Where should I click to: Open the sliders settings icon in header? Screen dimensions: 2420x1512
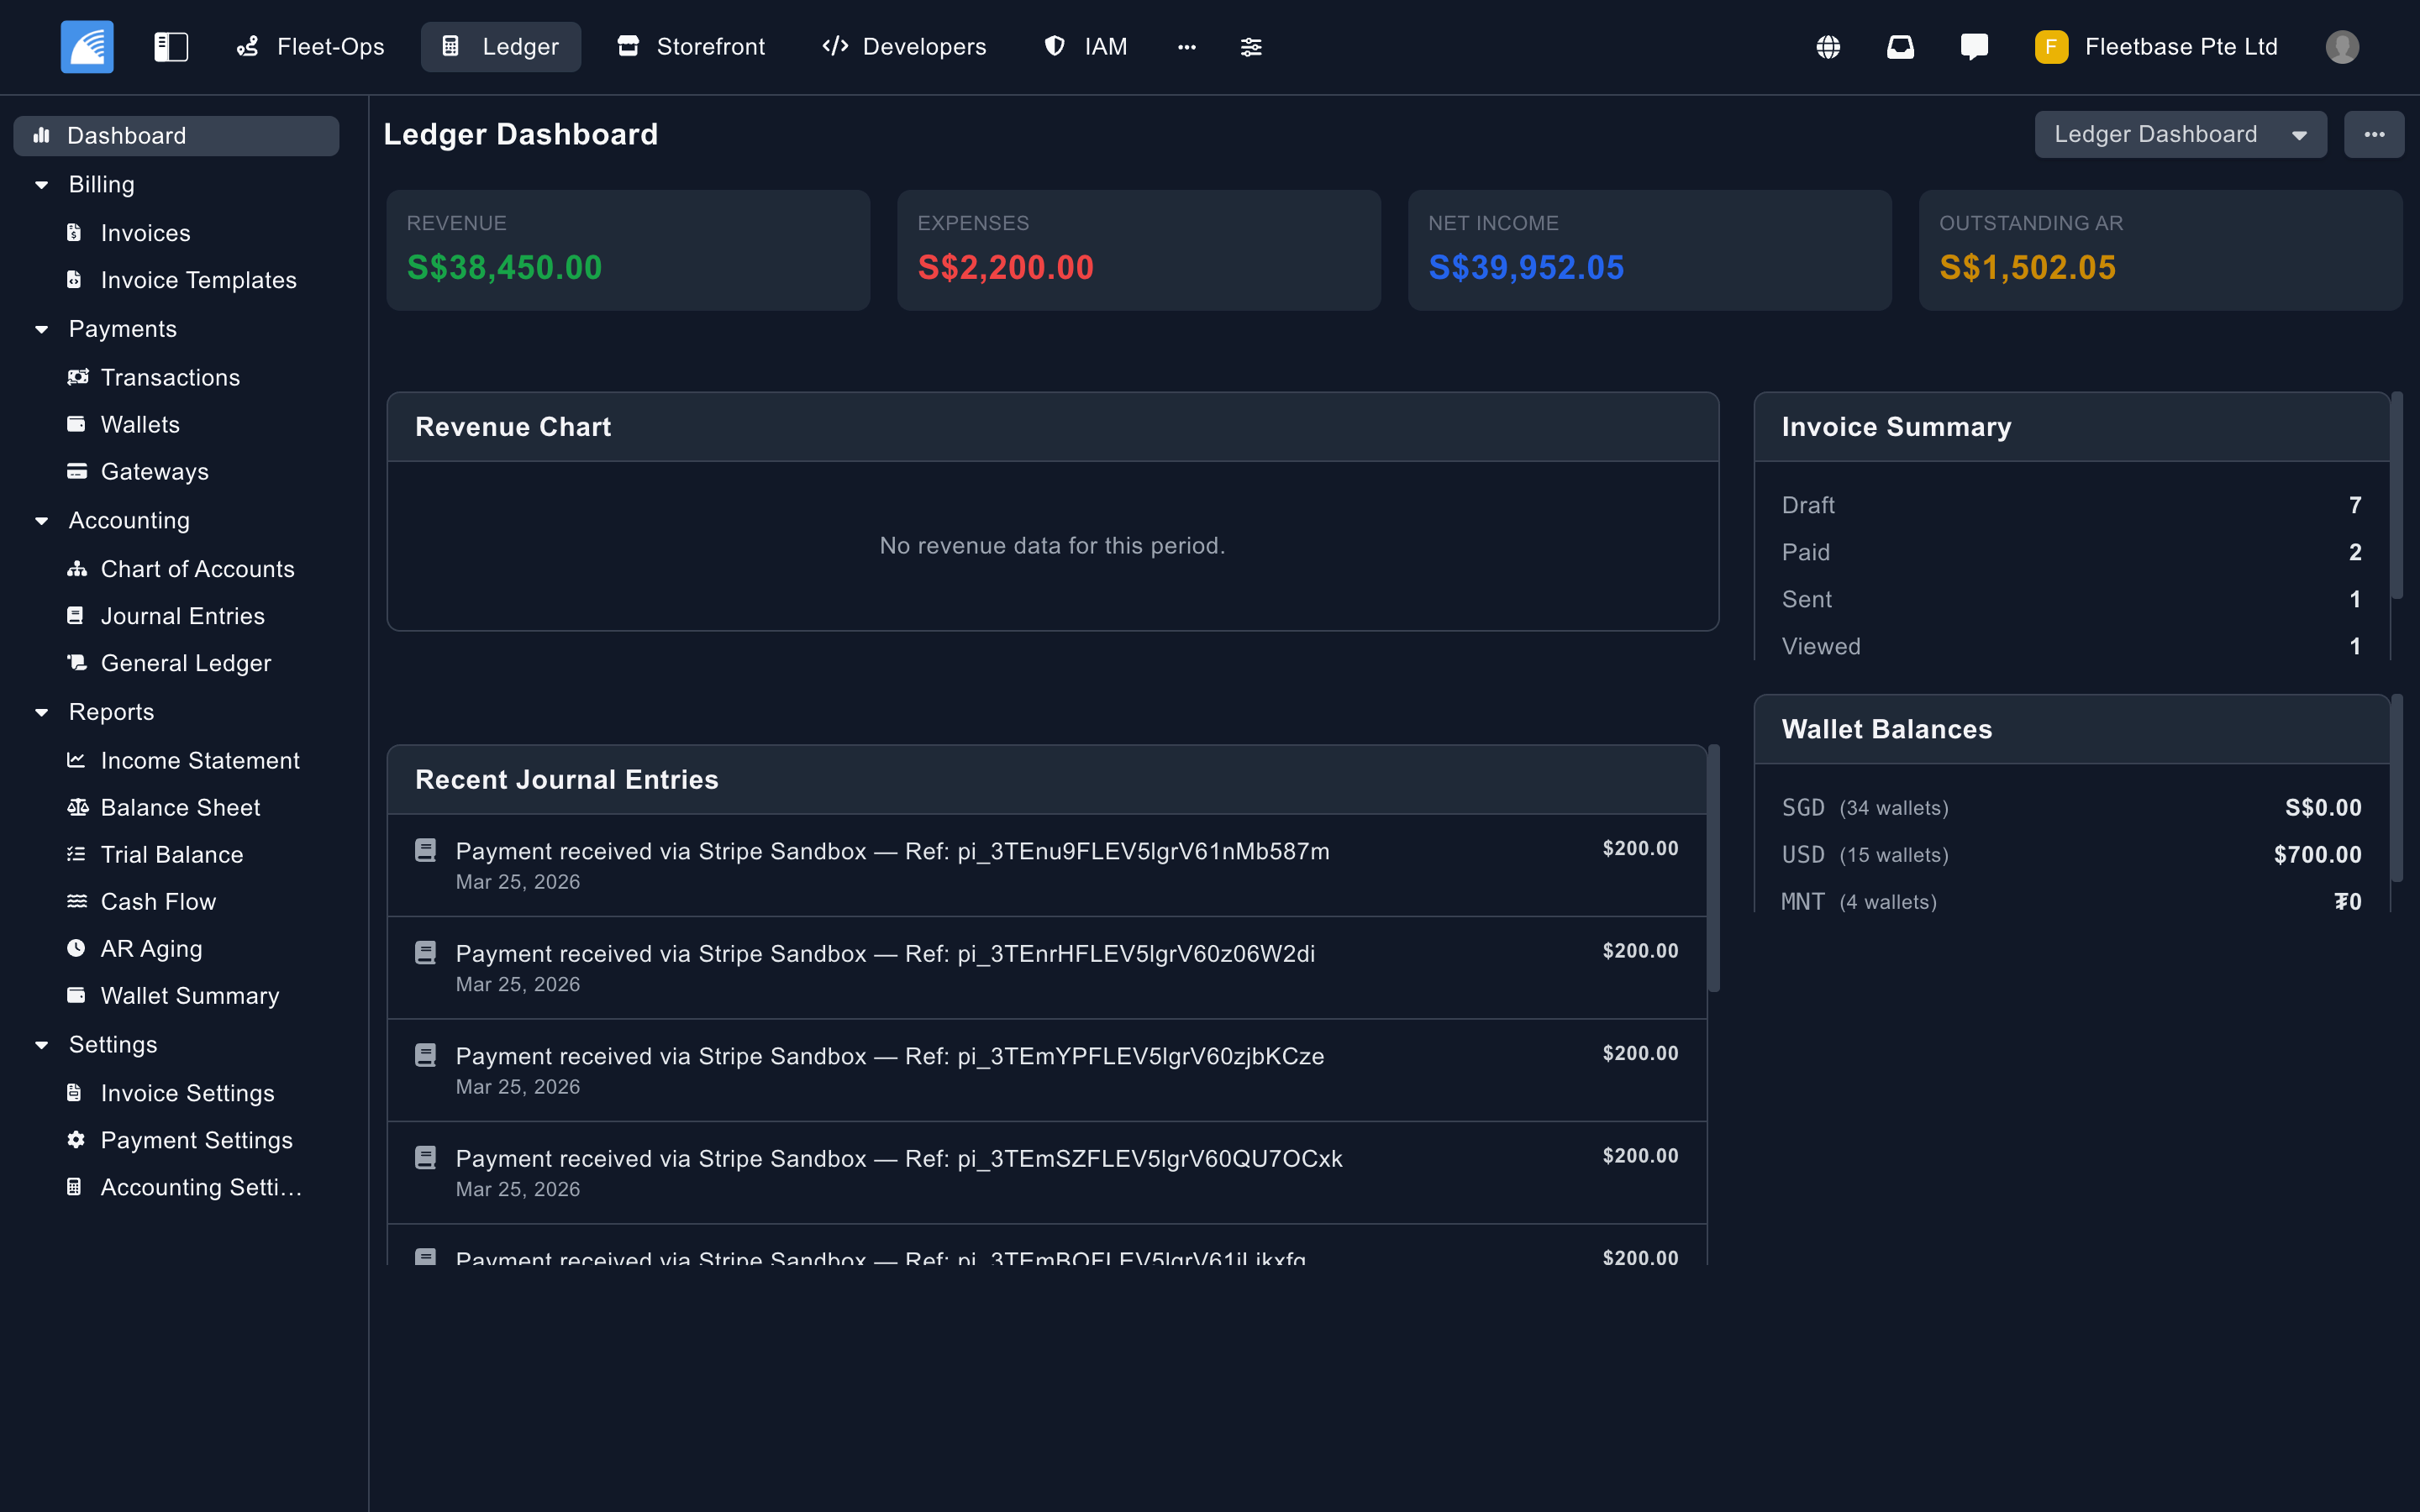pos(1251,47)
